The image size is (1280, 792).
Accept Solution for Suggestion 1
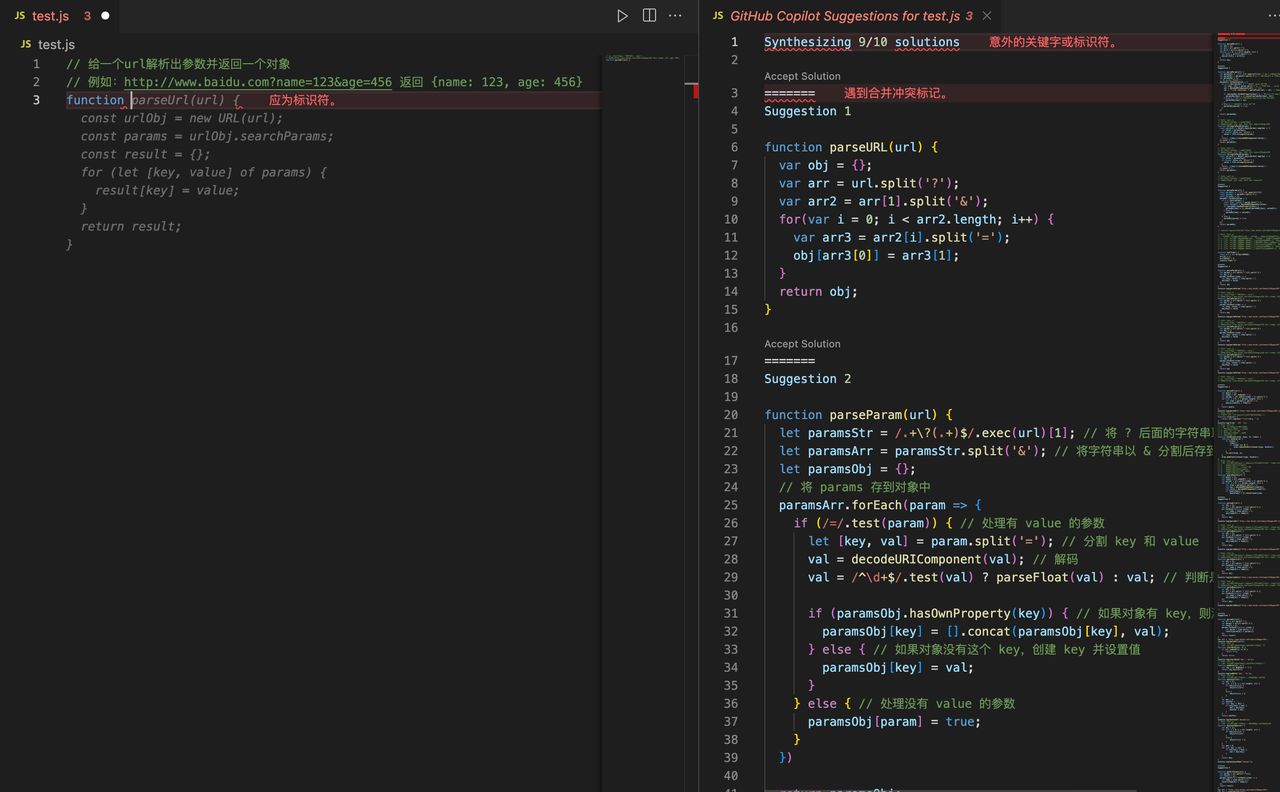[802, 76]
